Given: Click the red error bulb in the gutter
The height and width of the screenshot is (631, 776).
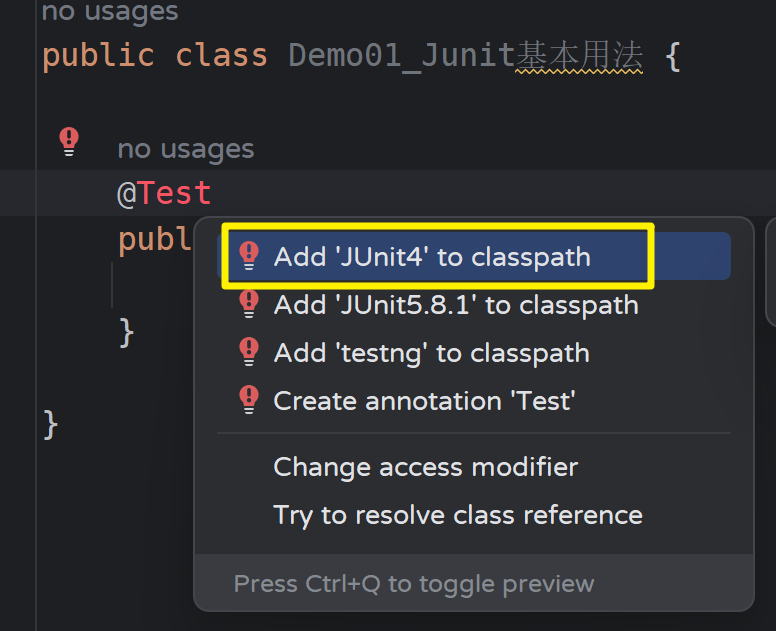Looking at the screenshot, I should tap(68, 141).
